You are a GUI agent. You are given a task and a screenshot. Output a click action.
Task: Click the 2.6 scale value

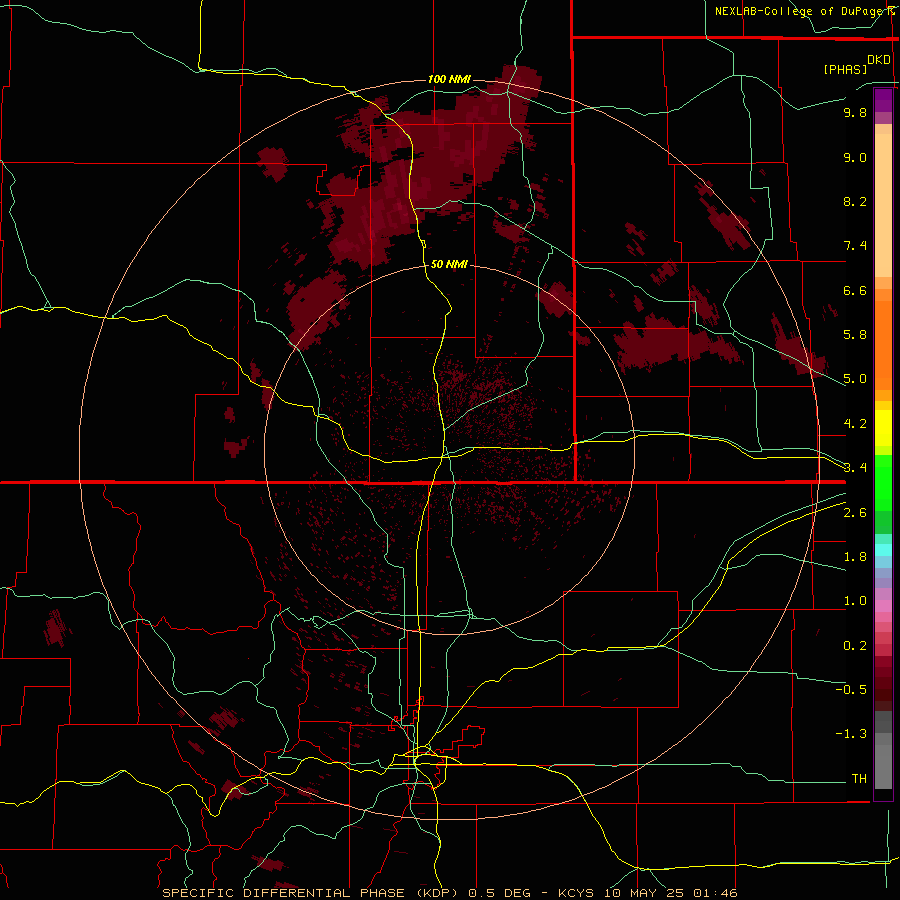point(855,513)
